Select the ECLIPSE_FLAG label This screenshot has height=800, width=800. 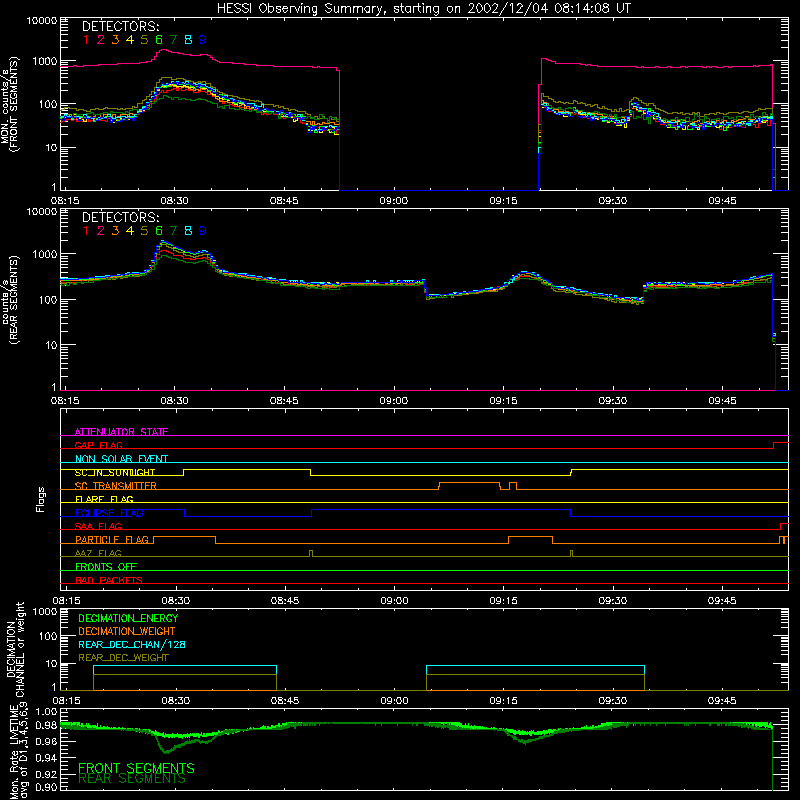click(x=109, y=513)
